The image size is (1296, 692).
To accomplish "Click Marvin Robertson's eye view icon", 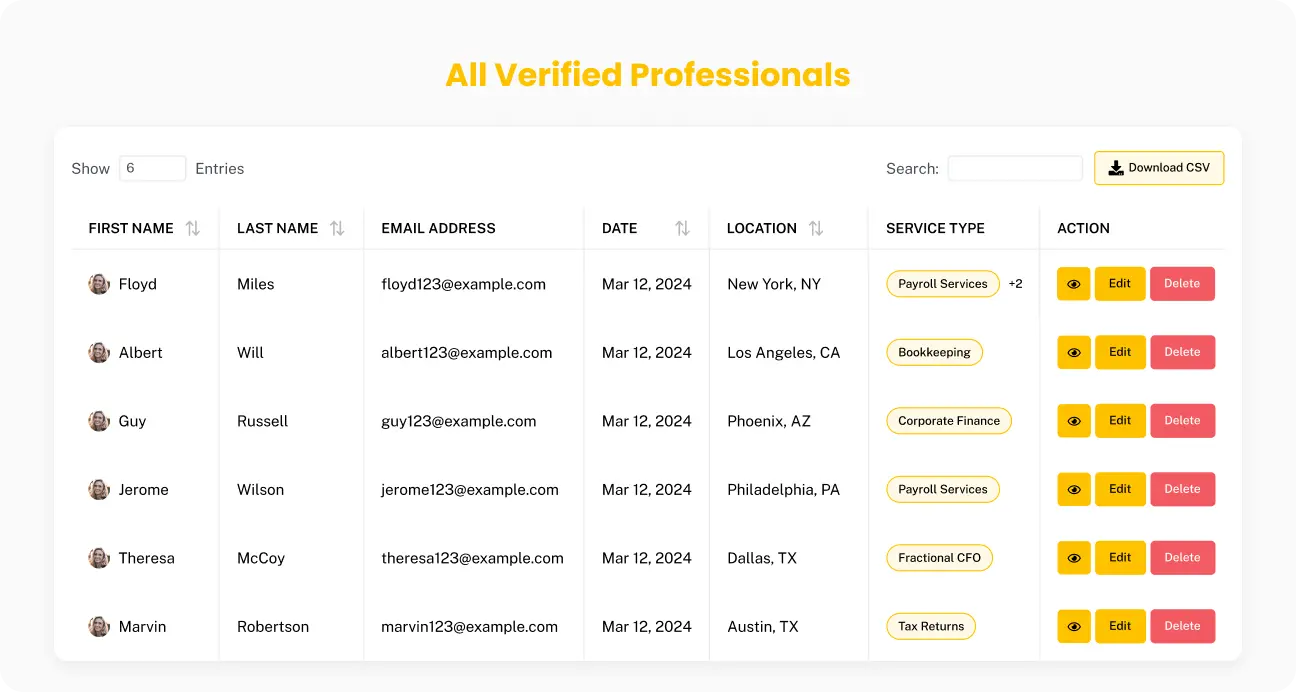I will click(x=1074, y=626).
